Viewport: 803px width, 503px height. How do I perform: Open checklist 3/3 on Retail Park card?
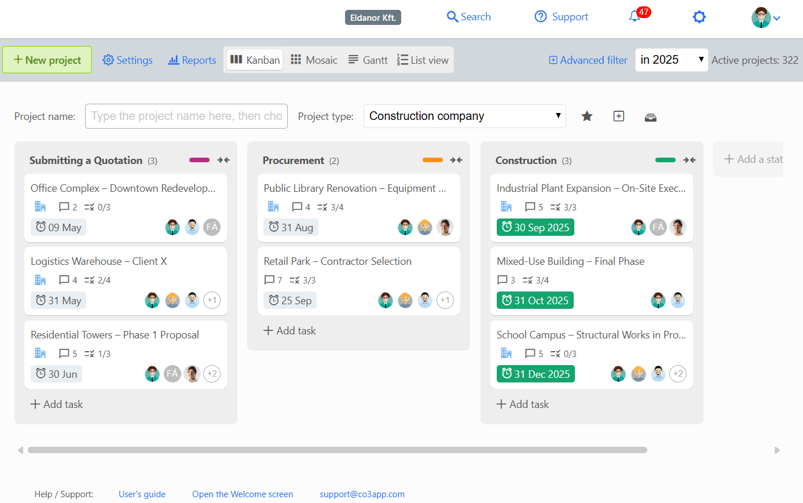tap(302, 280)
